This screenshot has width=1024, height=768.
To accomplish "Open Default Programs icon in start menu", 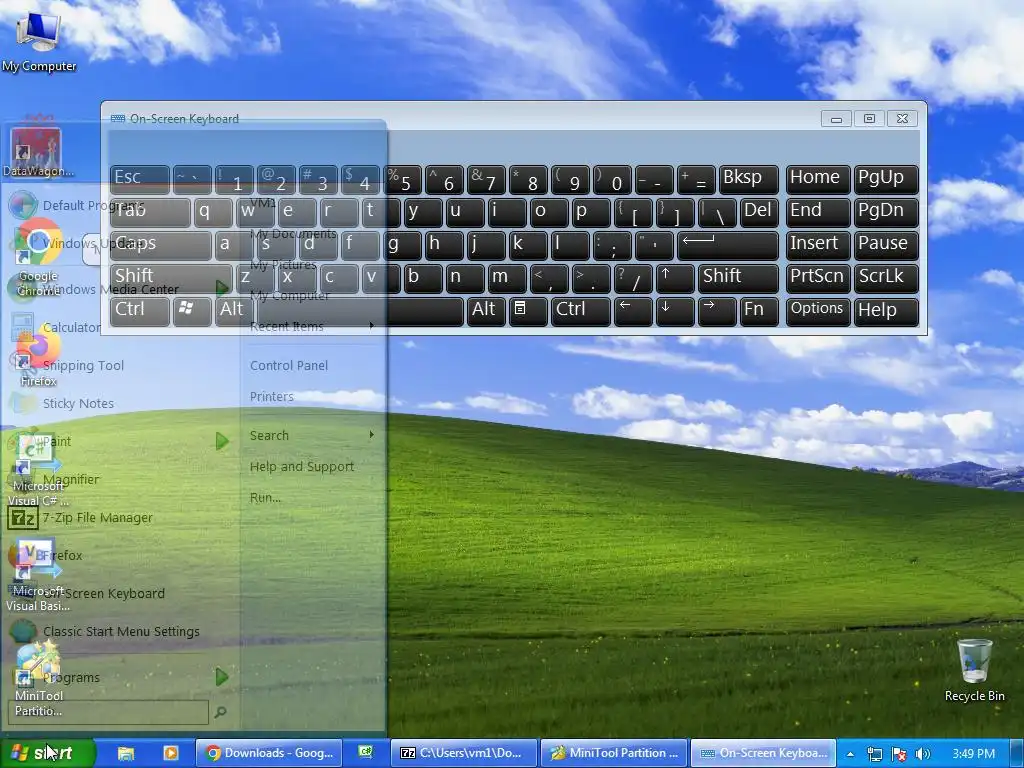I will pos(23,205).
